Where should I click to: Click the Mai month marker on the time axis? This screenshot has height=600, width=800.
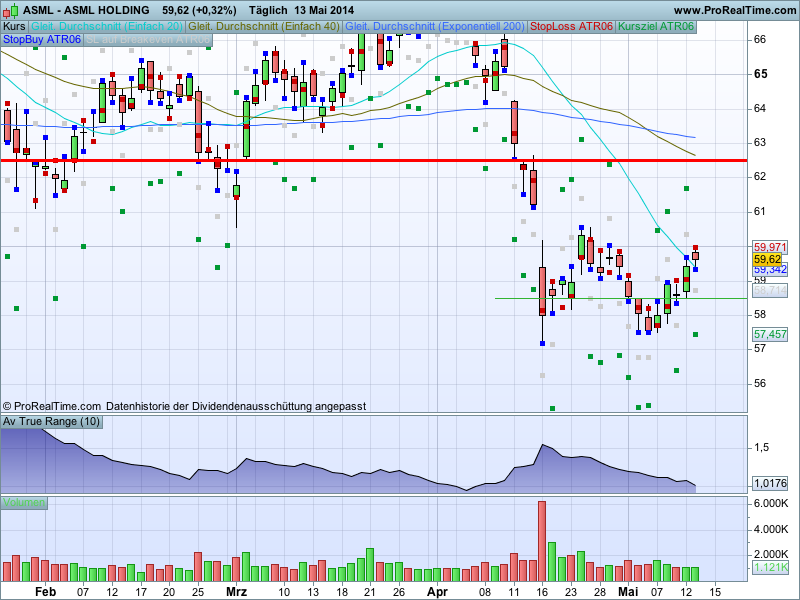(628, 592)
